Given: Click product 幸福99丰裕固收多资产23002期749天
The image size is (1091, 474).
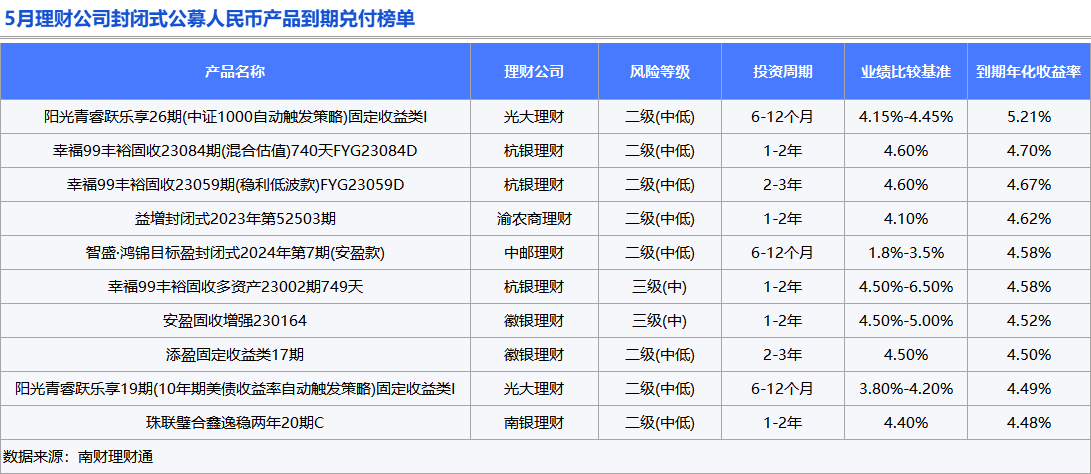Looking at the screenshot, I should point(235,287).
